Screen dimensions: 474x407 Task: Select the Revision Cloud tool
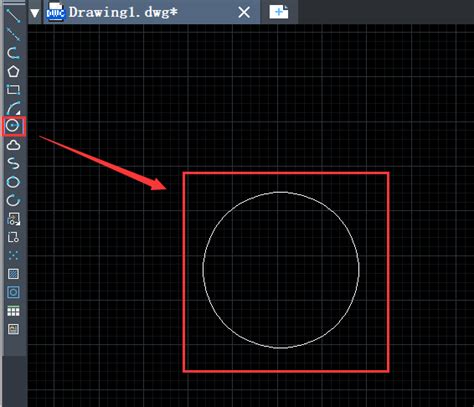click(x=13, y=145)
